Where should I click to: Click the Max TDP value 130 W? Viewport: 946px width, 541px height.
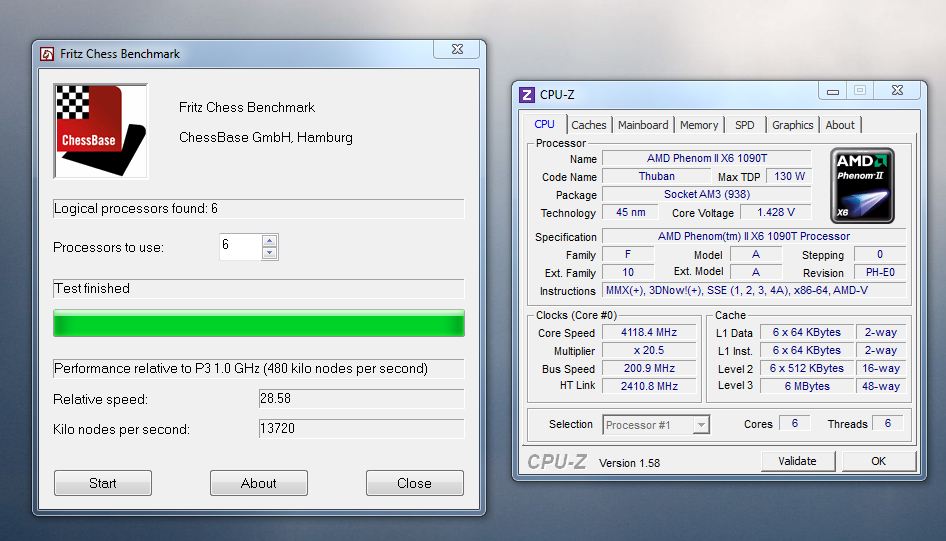click(789, 176)
